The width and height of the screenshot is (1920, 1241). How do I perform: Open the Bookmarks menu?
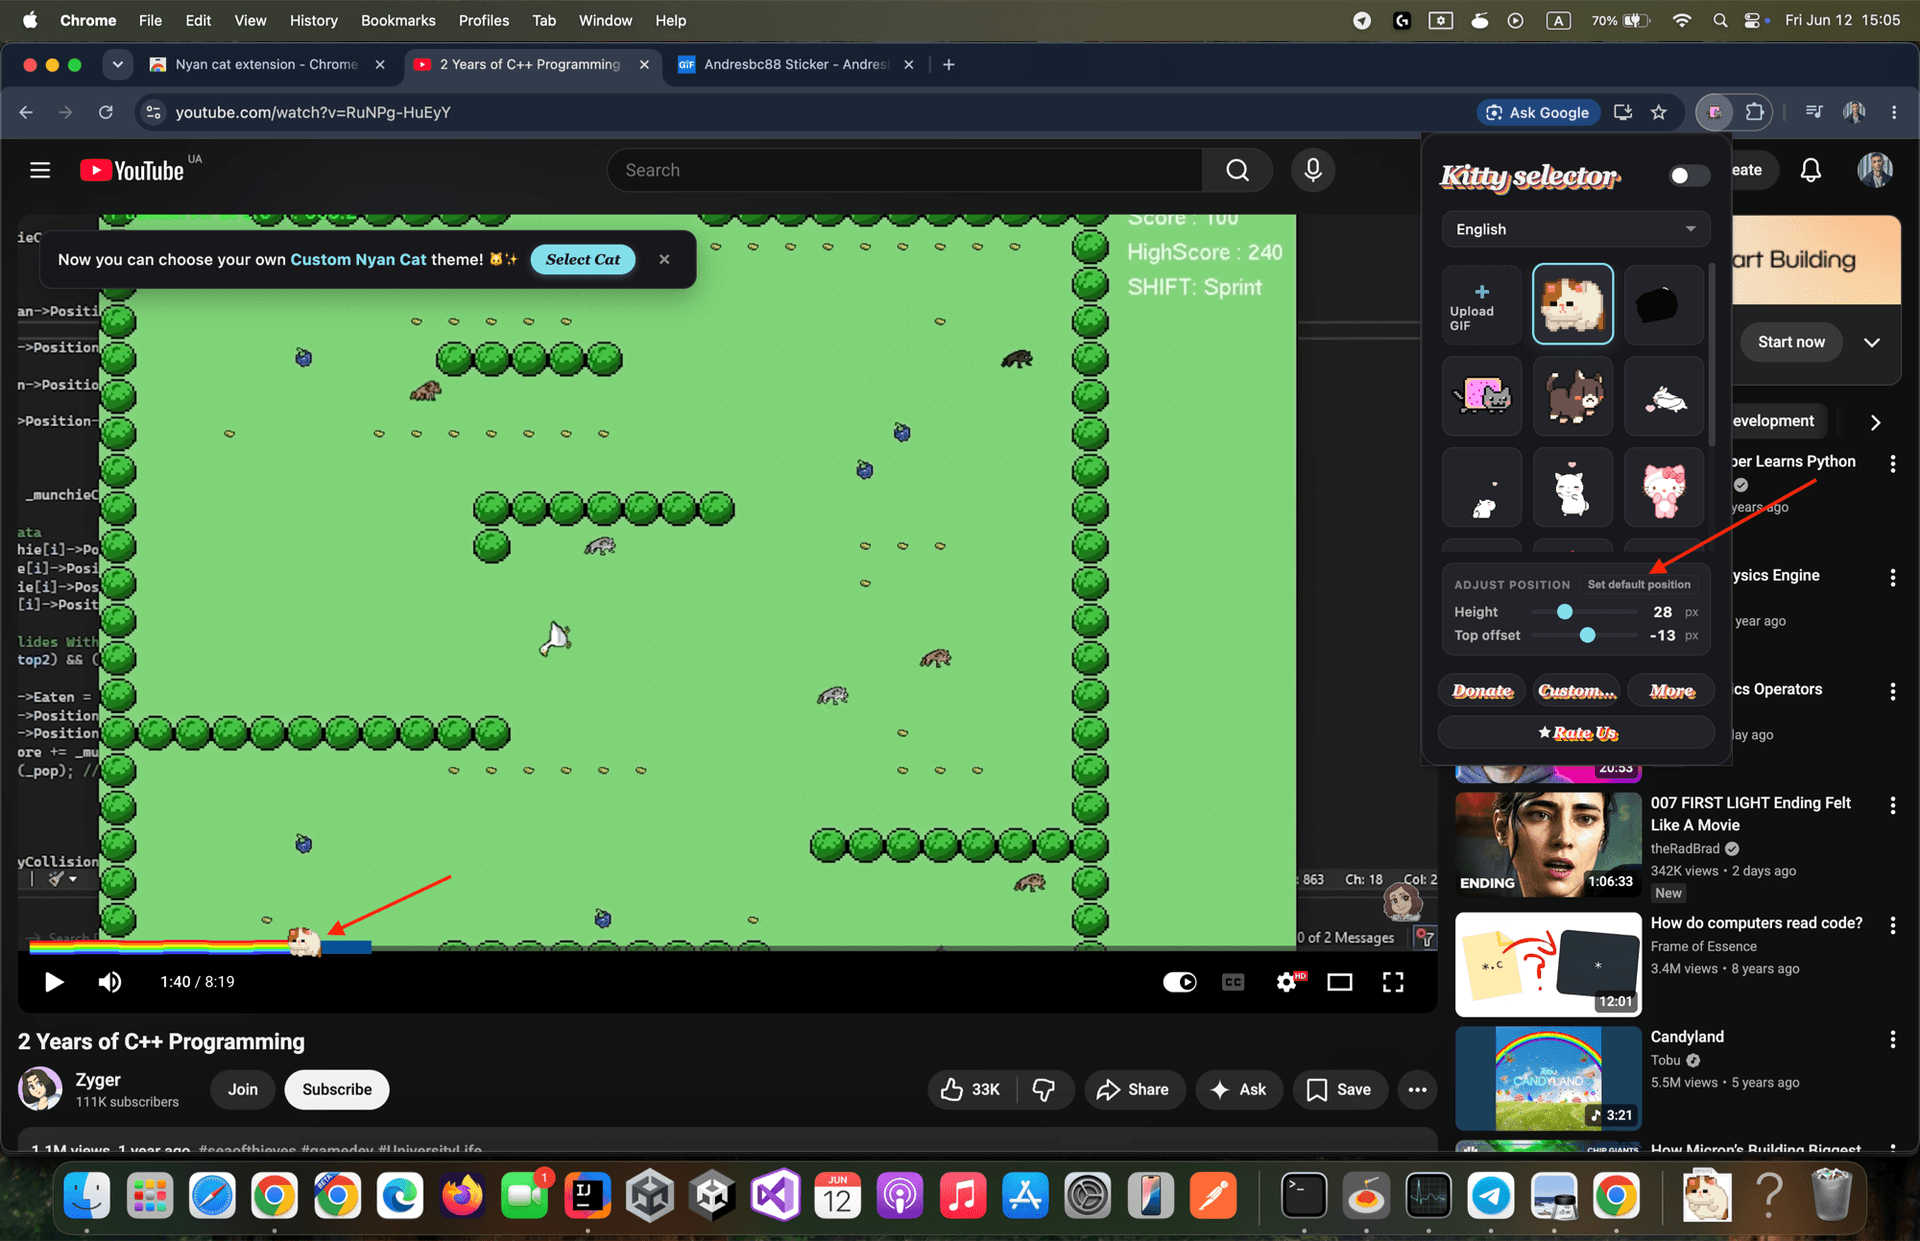(398, 20)
